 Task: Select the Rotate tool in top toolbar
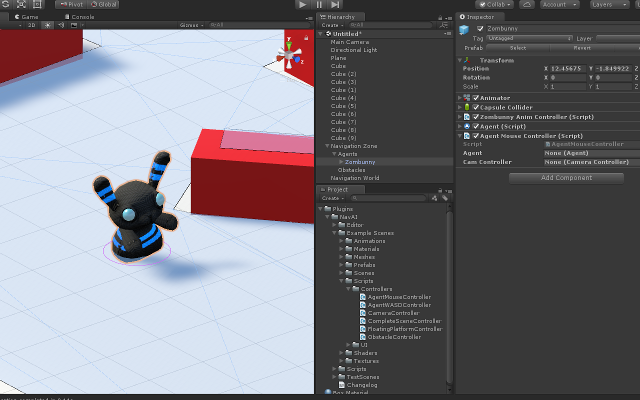click(x=5, y=4)
